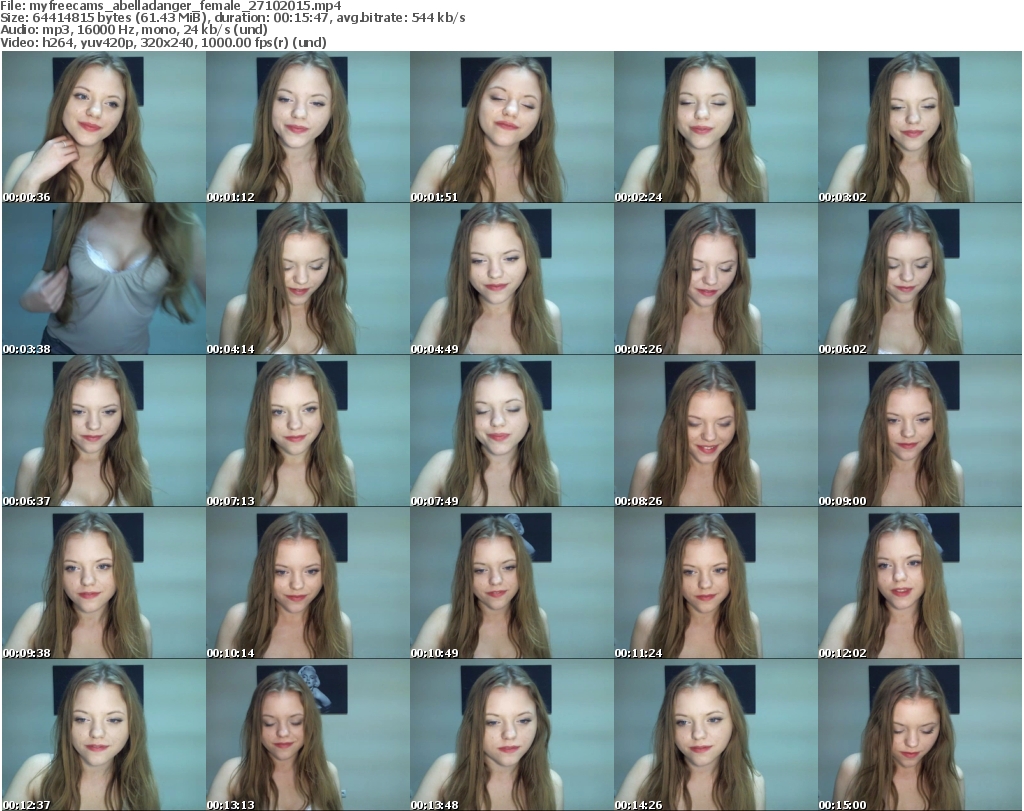The height and width of the screenshot is (811, 1024).
Task: Open the thumbnail at 00:10:14
Action: 308,583
